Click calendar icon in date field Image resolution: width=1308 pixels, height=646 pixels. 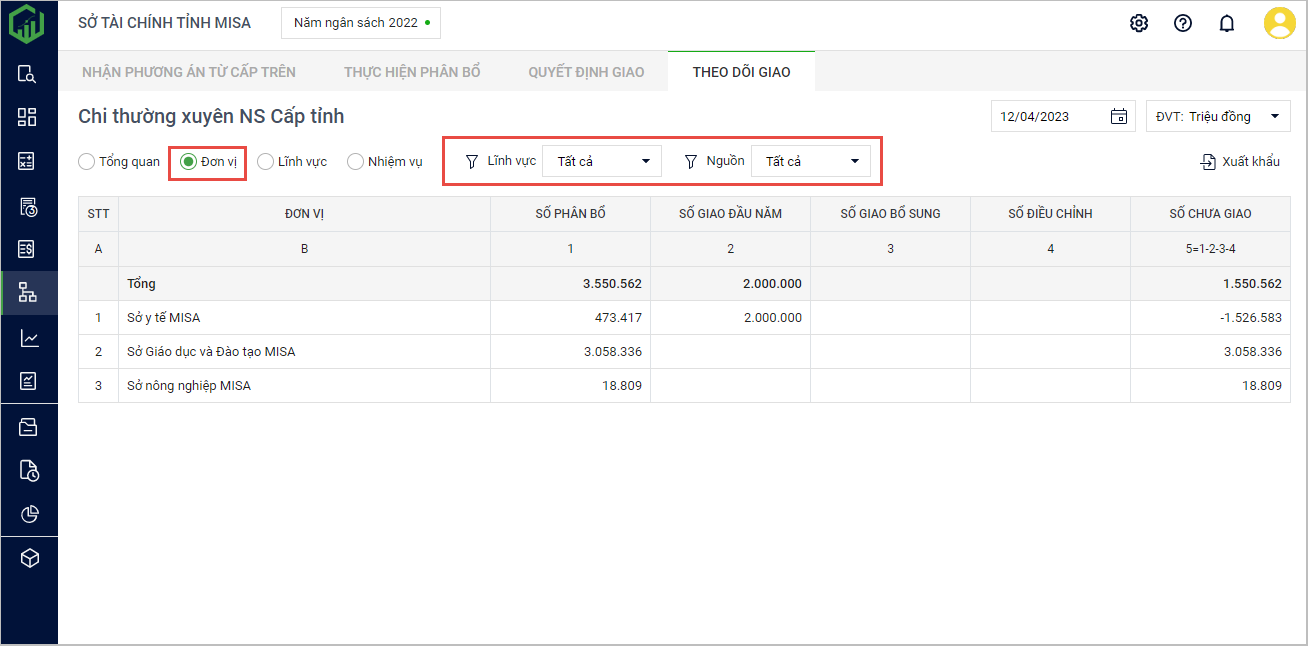[x=1119, y=116]
